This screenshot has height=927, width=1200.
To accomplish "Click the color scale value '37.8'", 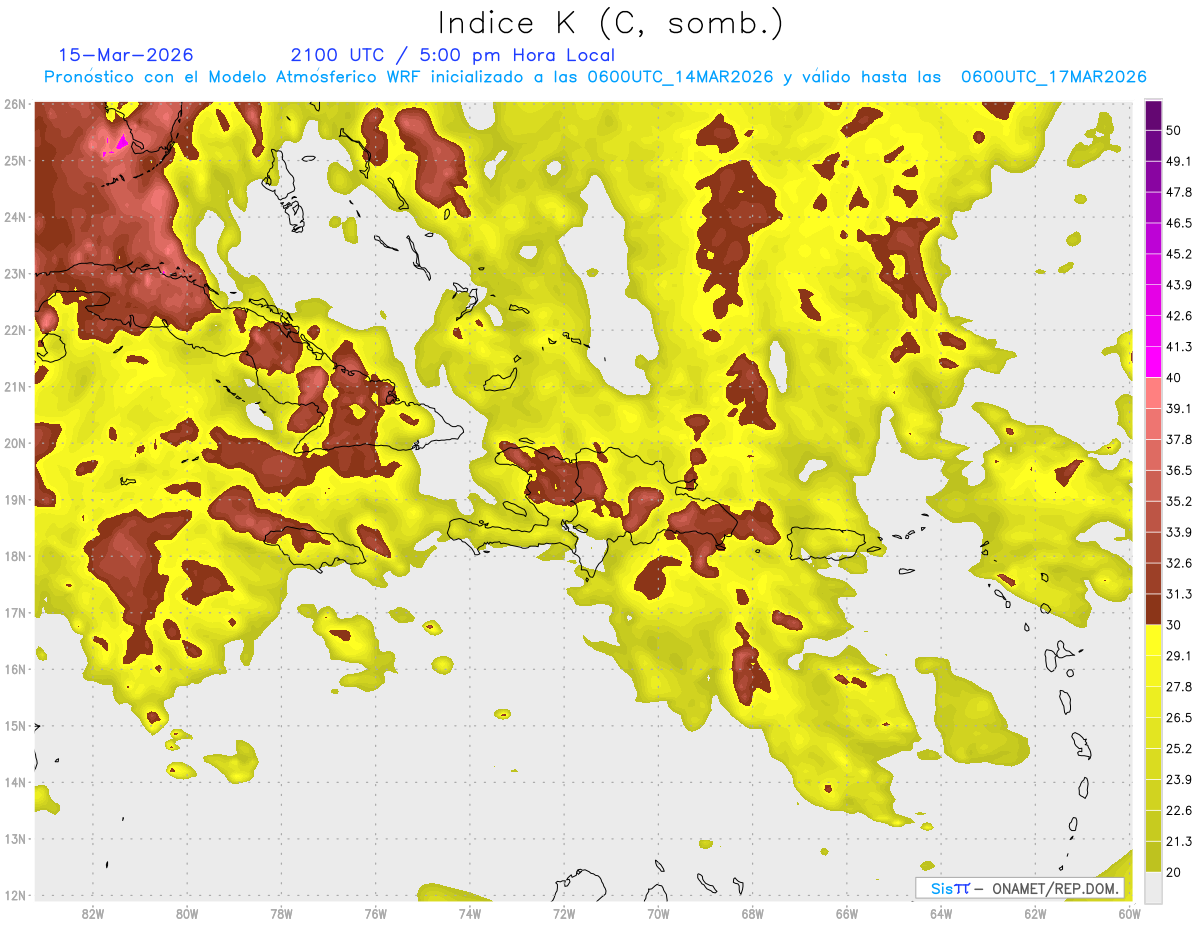I will pos(1179,439).
